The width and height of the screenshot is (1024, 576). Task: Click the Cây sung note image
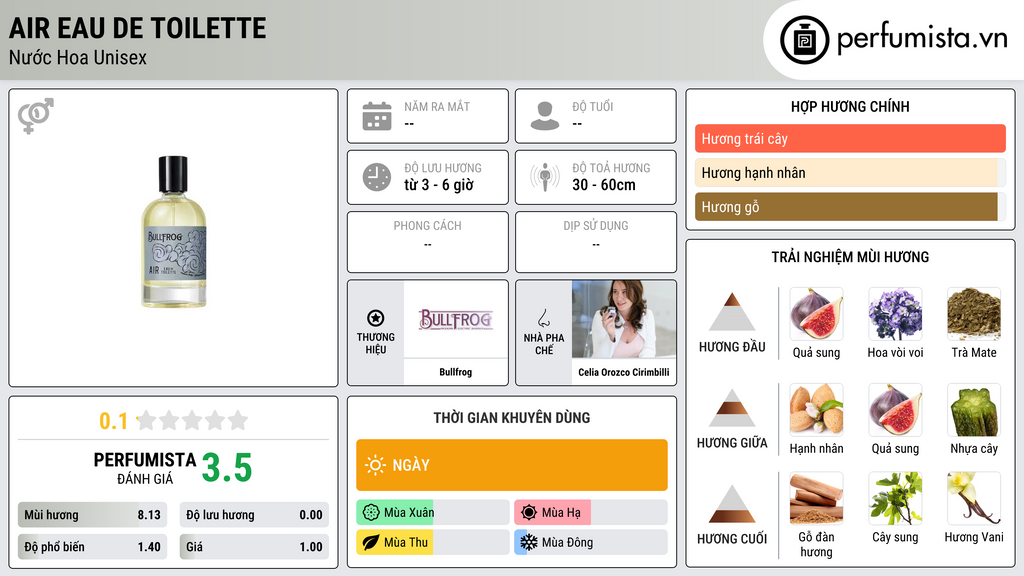click(x=895, y=499)
